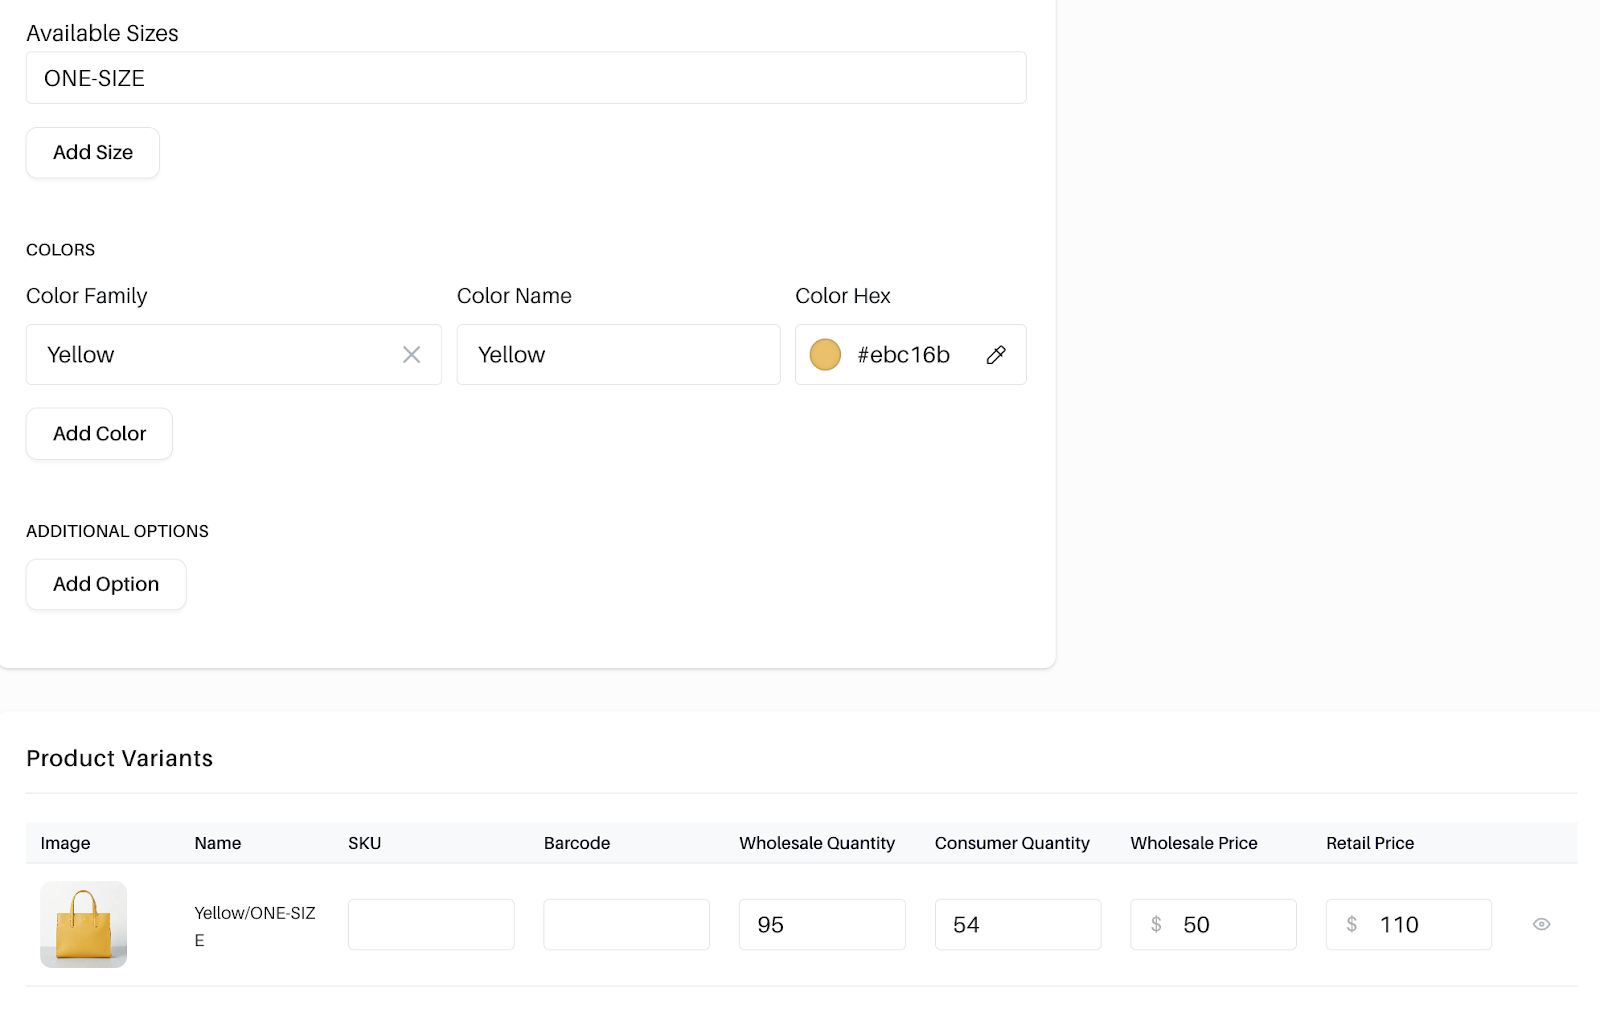Select the Available Sizes ONE-SIZE field
The image size is (1600, 1021).
pos(526,78)
